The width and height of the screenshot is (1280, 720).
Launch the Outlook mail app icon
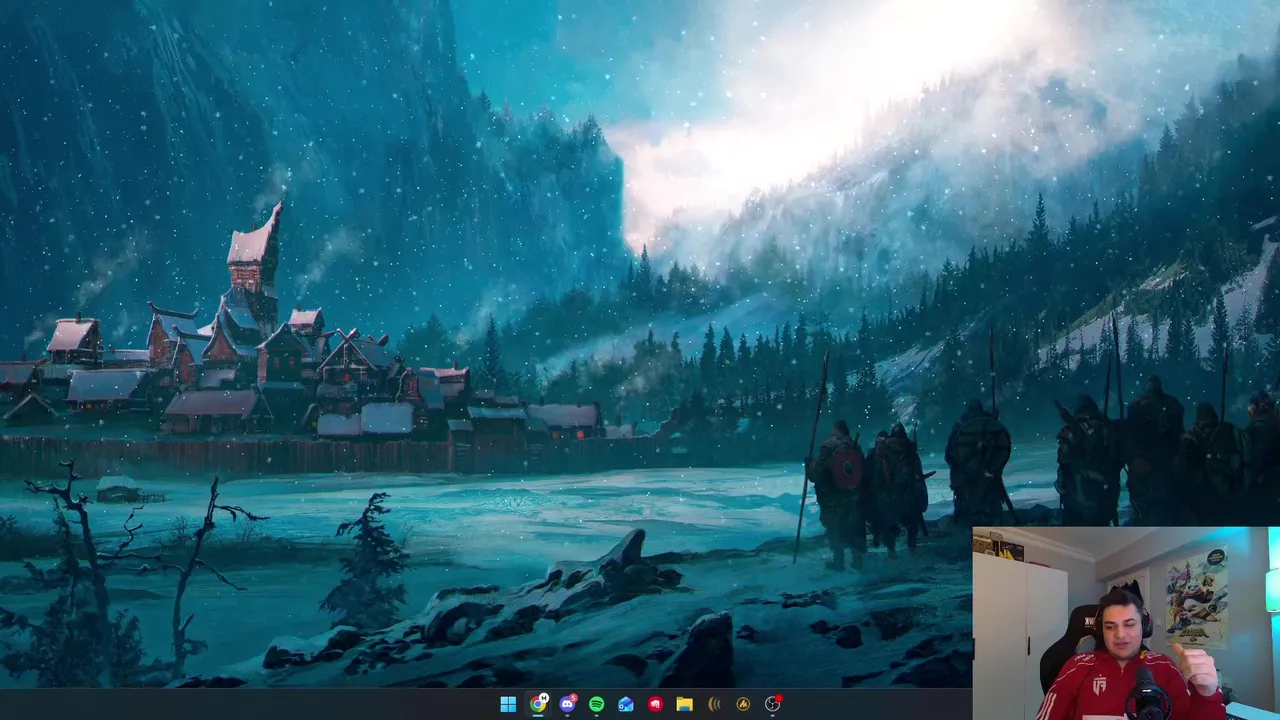[626, 704]
